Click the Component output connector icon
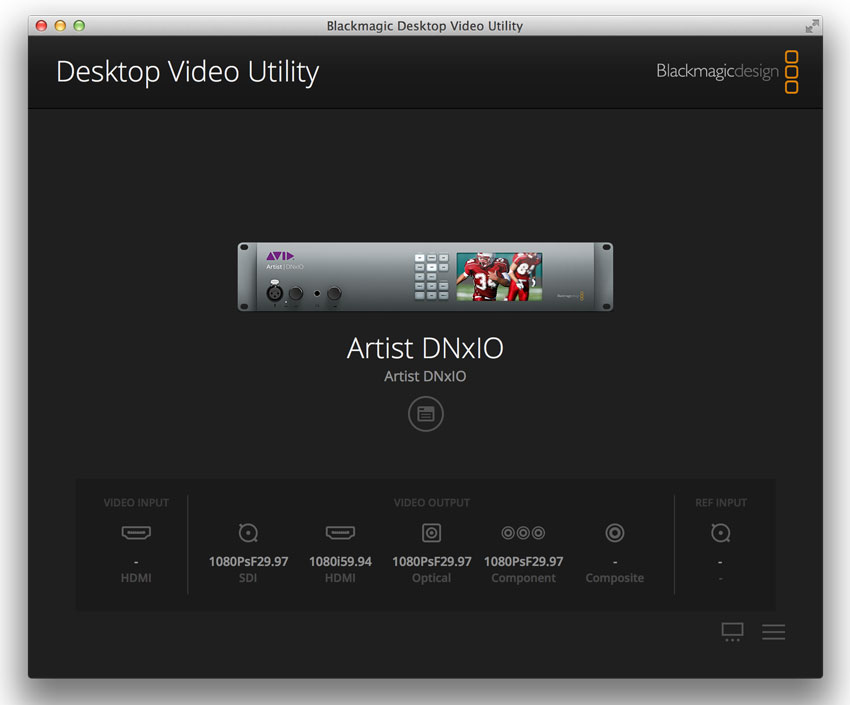 pyautogui.click(x=523, y=533)
